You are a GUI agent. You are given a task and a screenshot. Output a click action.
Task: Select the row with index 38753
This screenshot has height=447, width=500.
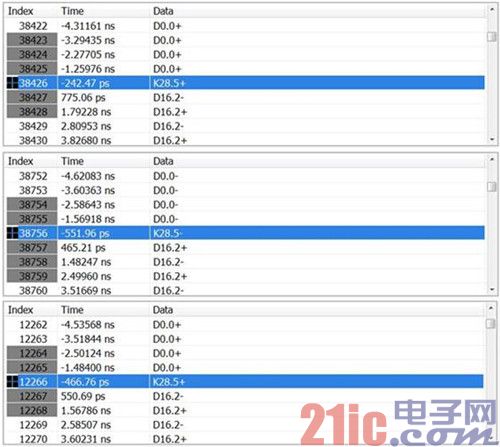click(245, 190)
